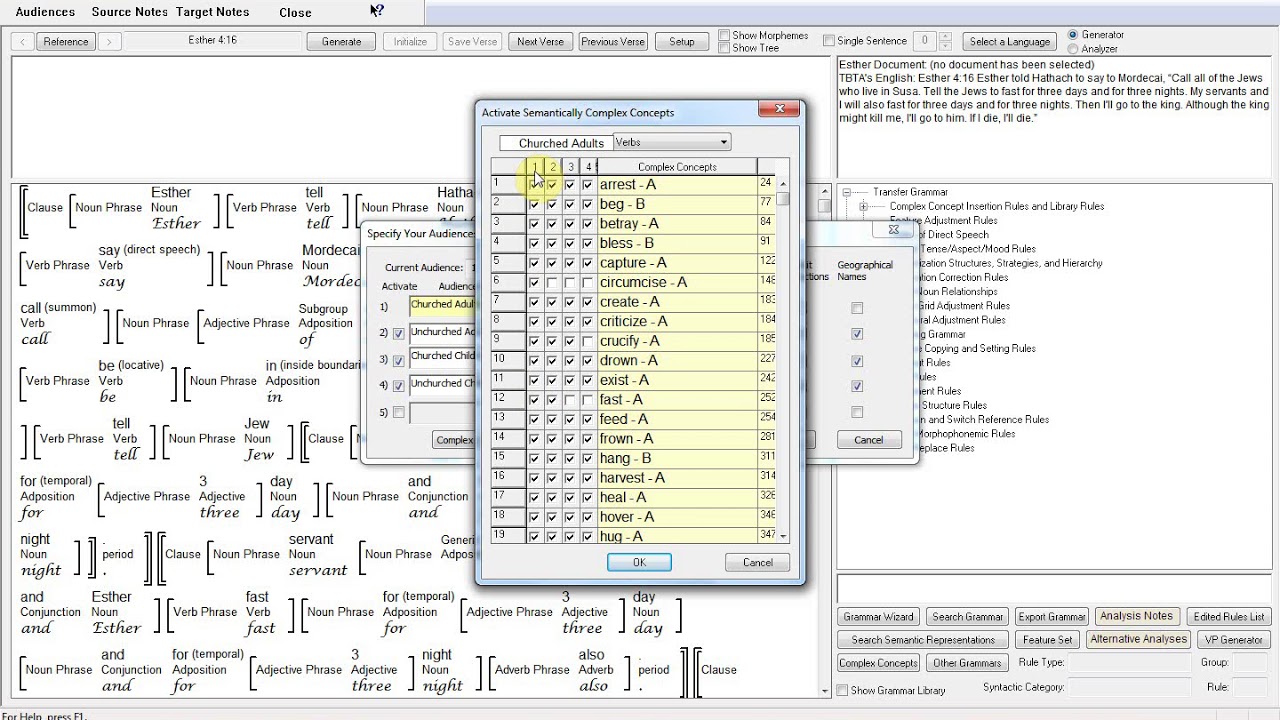Toggle Show Grammar Library checkbox

(842, 690)
